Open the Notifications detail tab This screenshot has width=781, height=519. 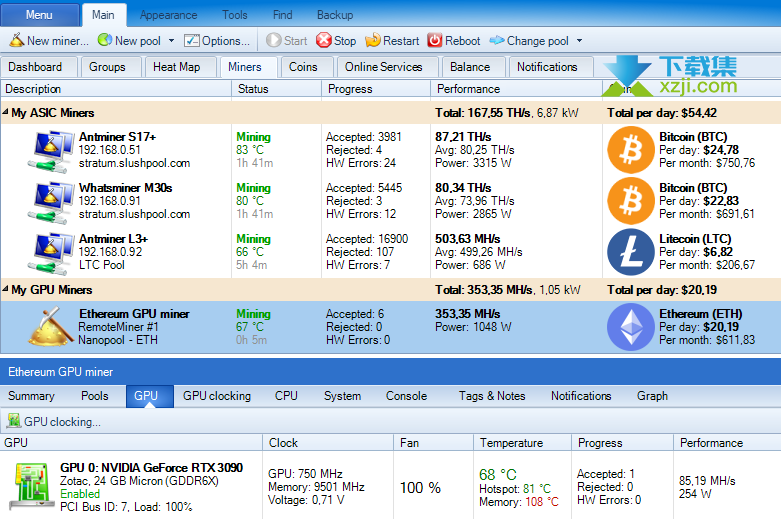coord(581,396)
